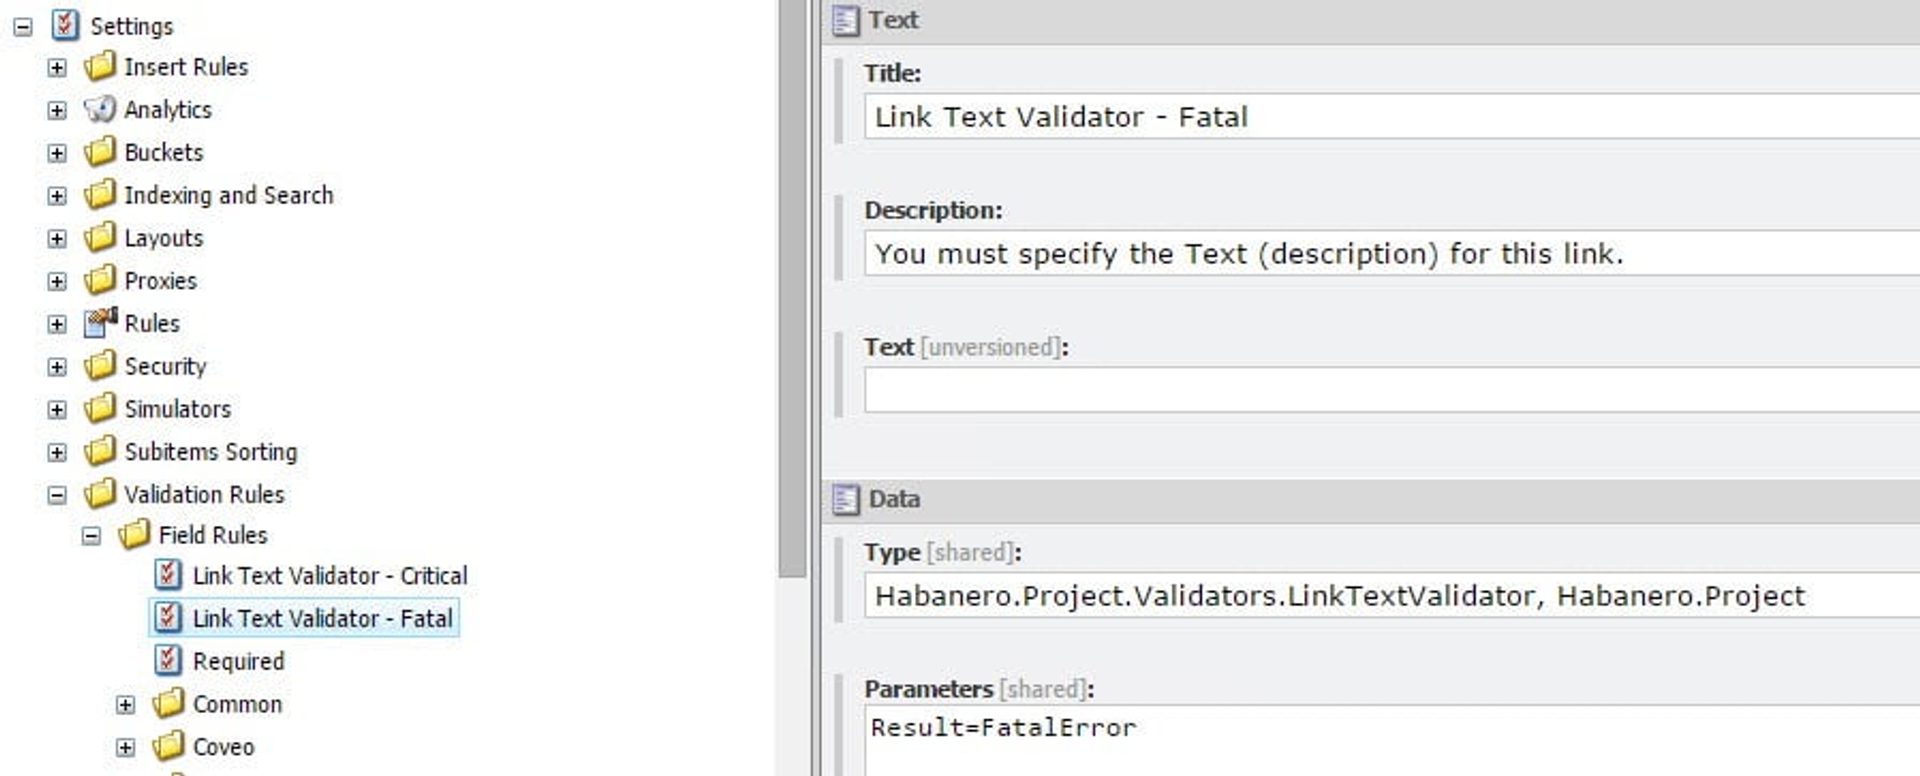1920x776 pixels.
Task: Collapse the Validation Rules node
Action: (57, 495)
